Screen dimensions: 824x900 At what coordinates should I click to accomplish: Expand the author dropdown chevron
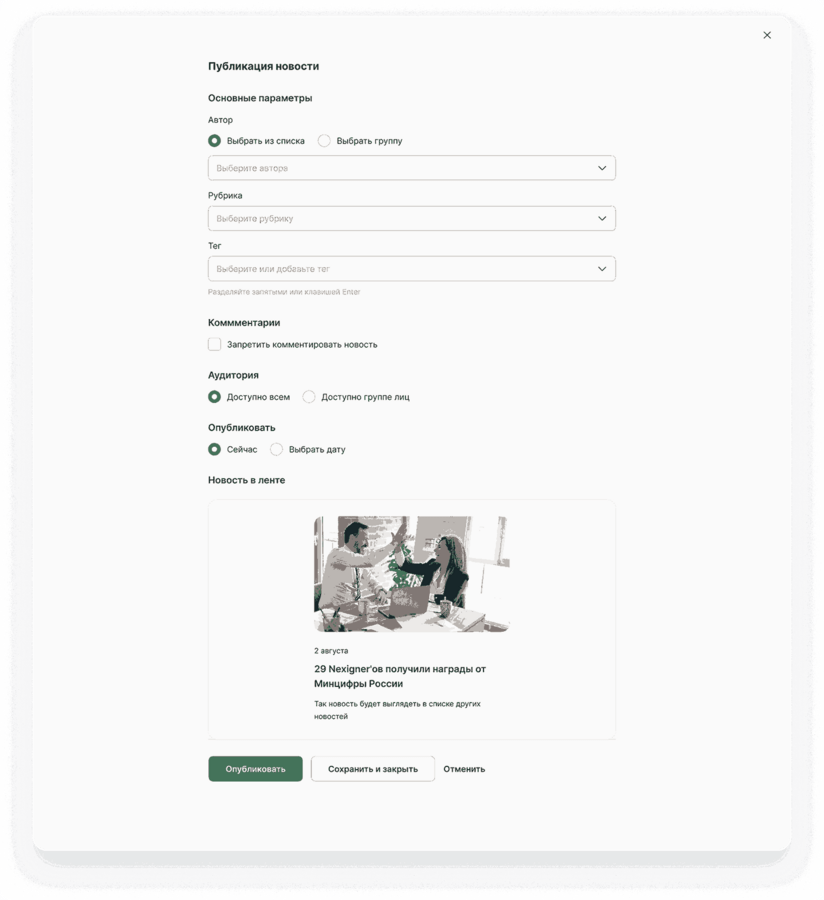[x=602, y=168]
